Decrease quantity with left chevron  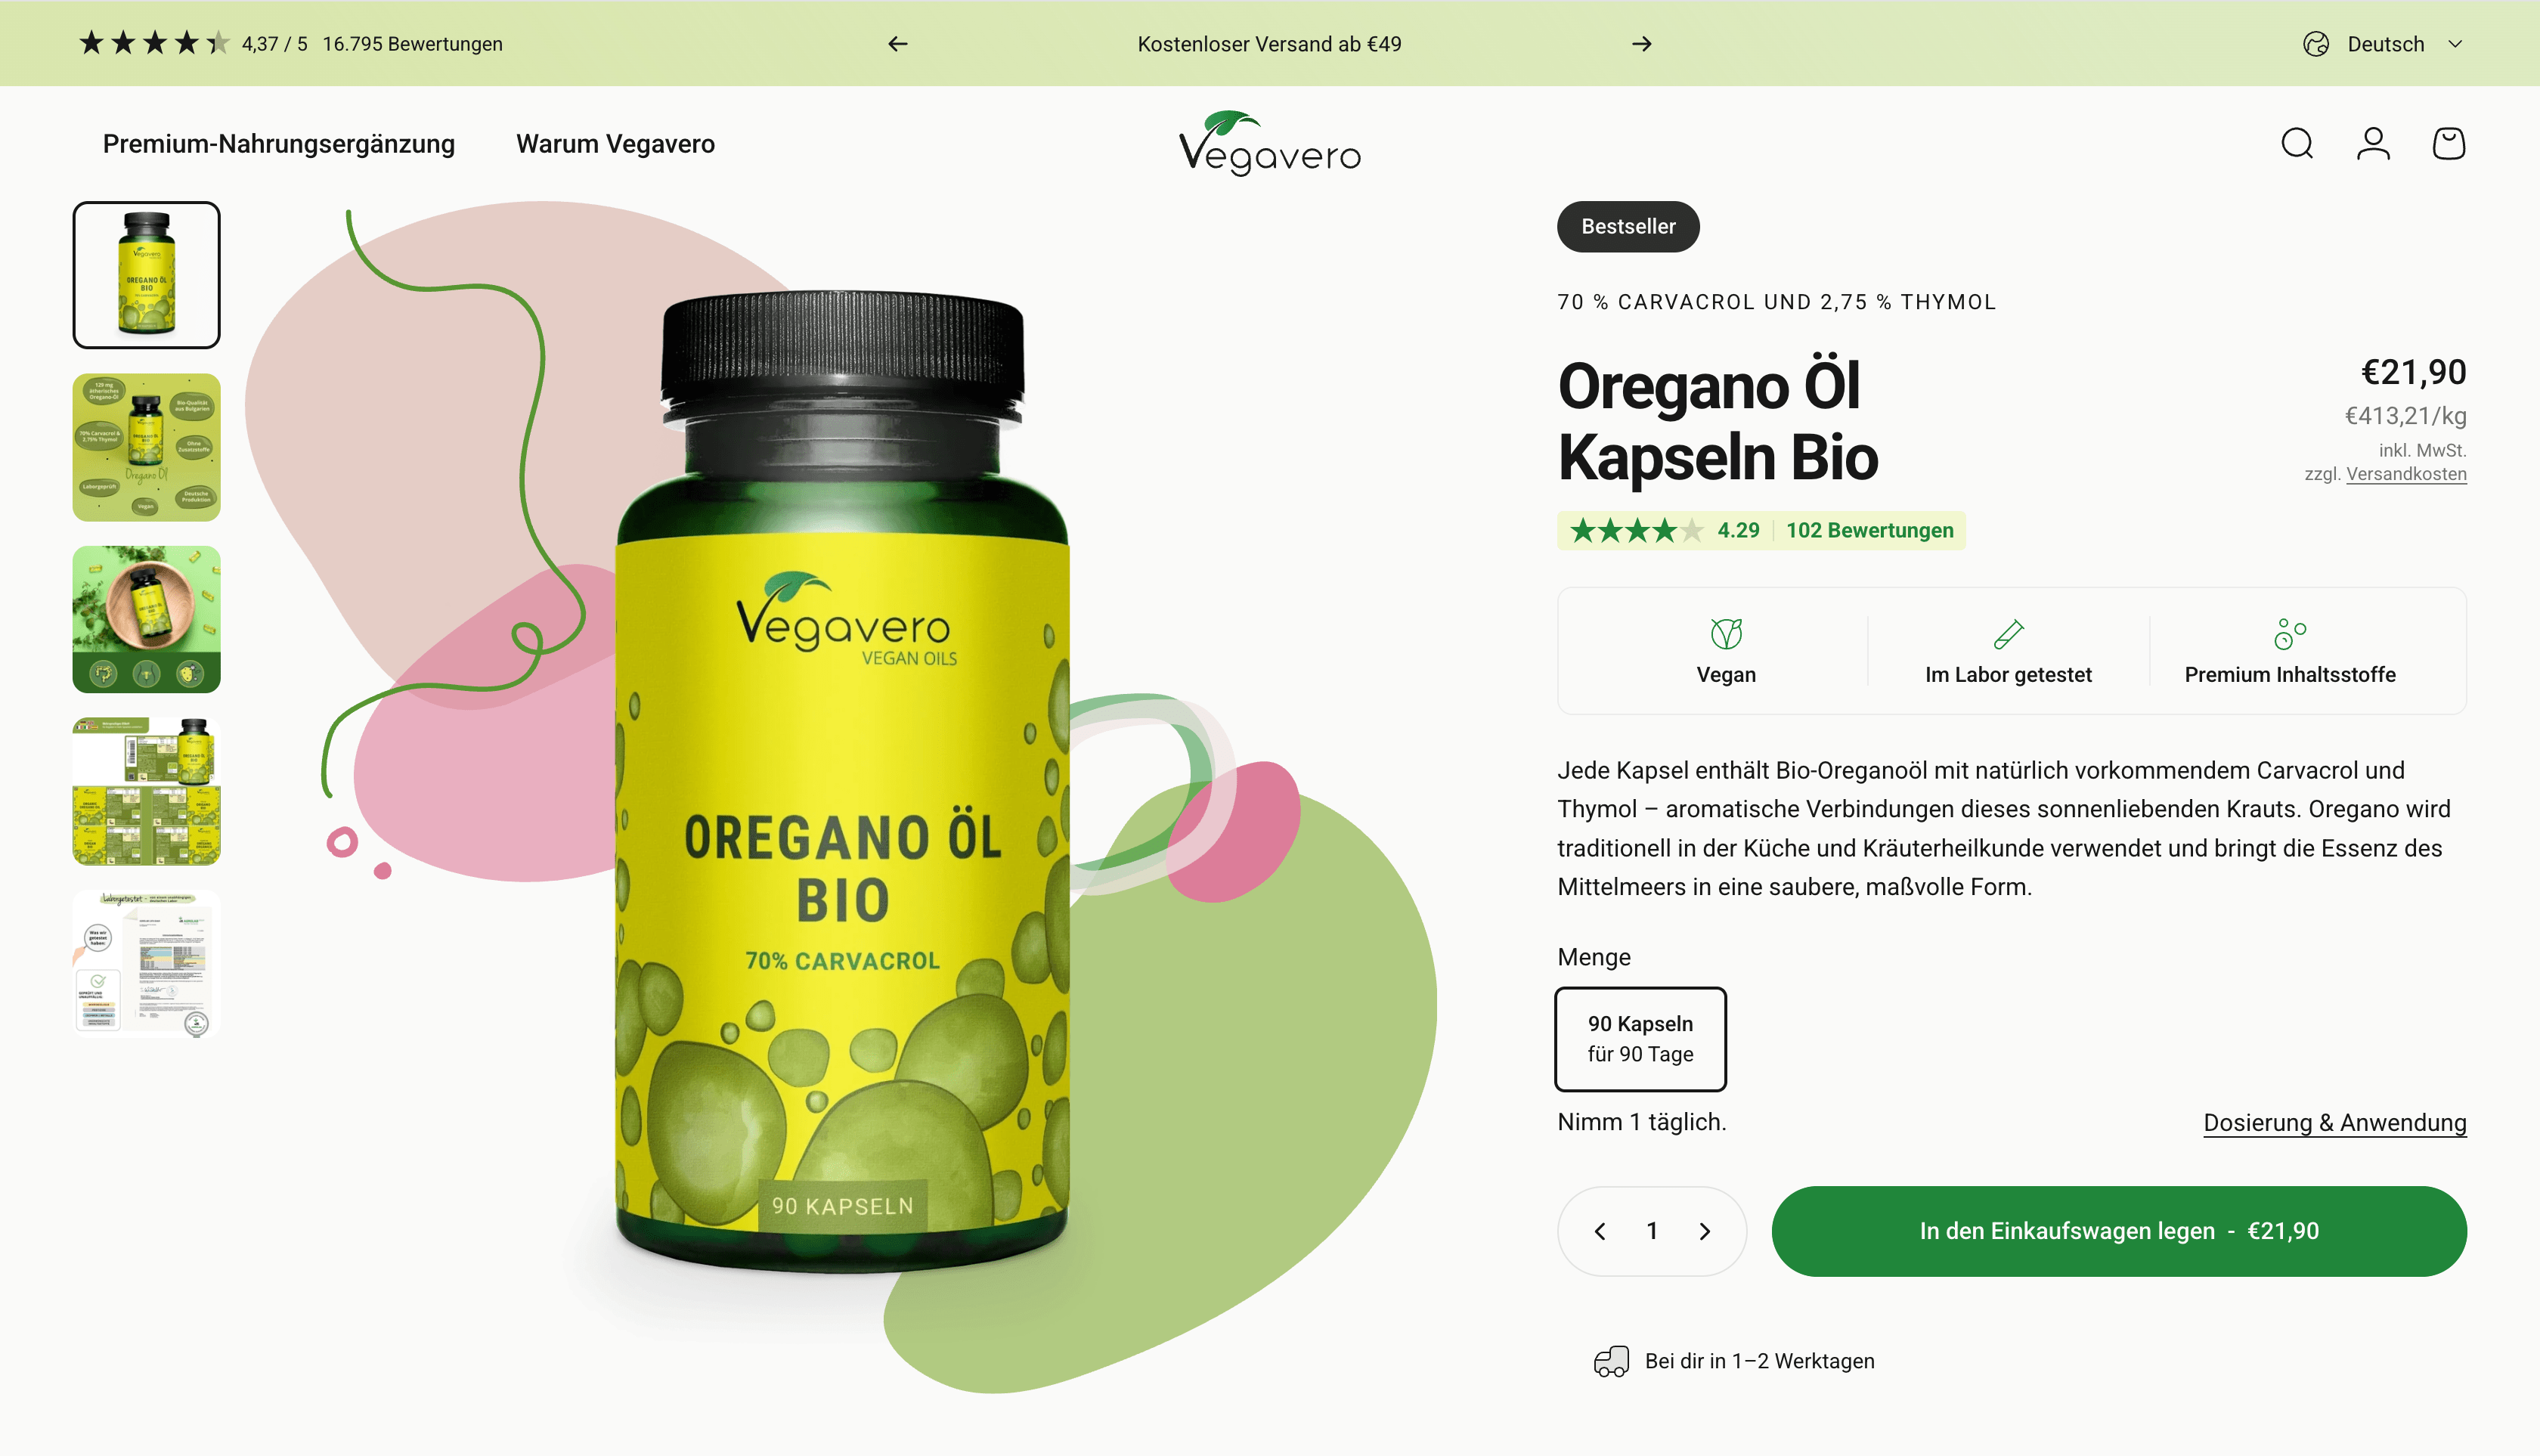click(1600, 1231)
